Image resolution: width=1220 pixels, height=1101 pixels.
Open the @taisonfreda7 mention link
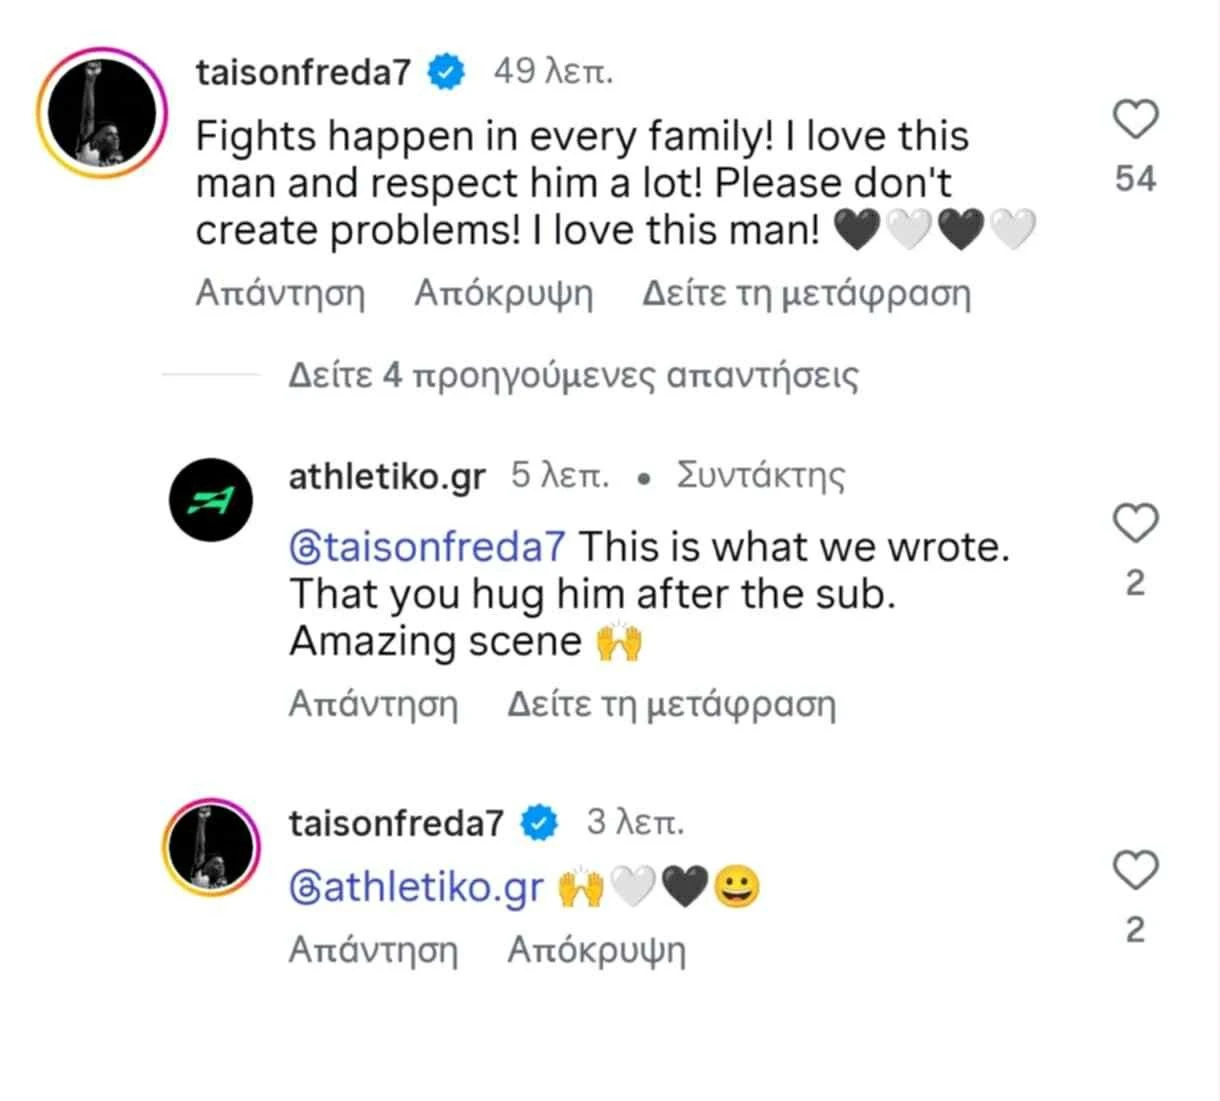coord(427,547)
